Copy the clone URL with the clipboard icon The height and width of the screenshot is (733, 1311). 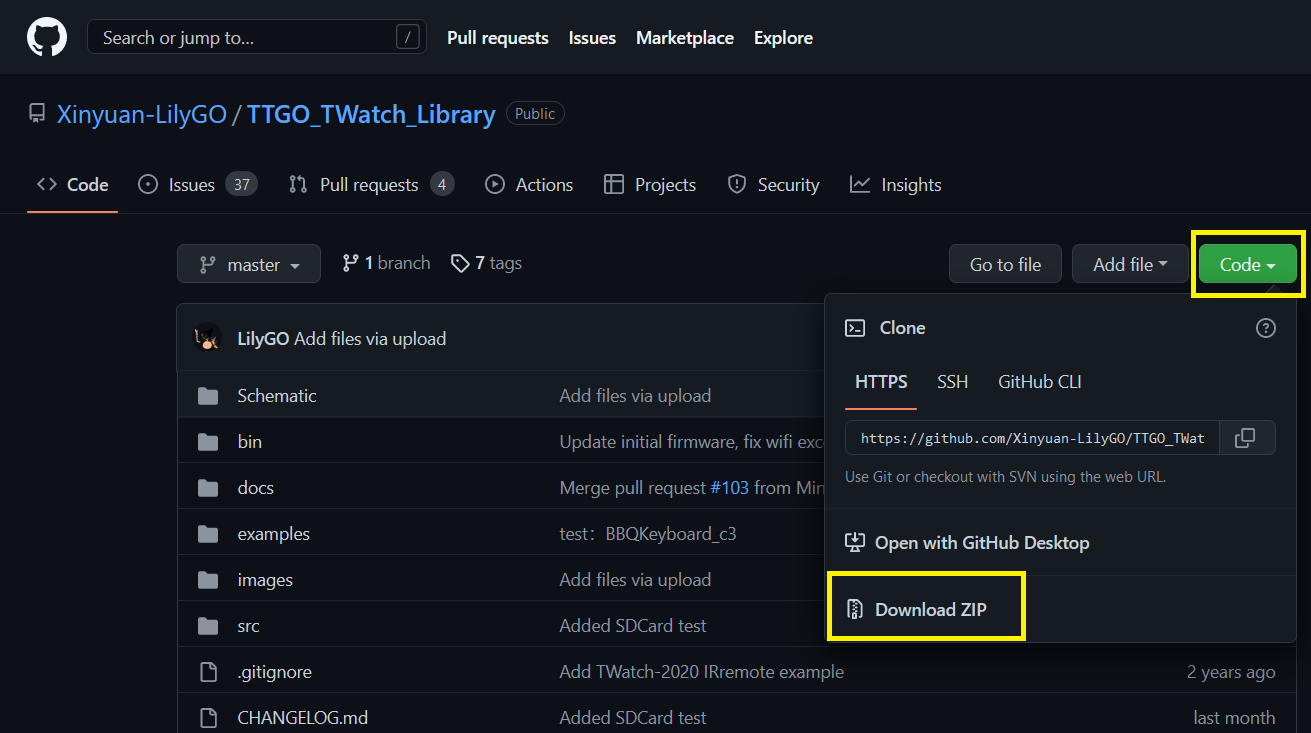point(1246,438)
